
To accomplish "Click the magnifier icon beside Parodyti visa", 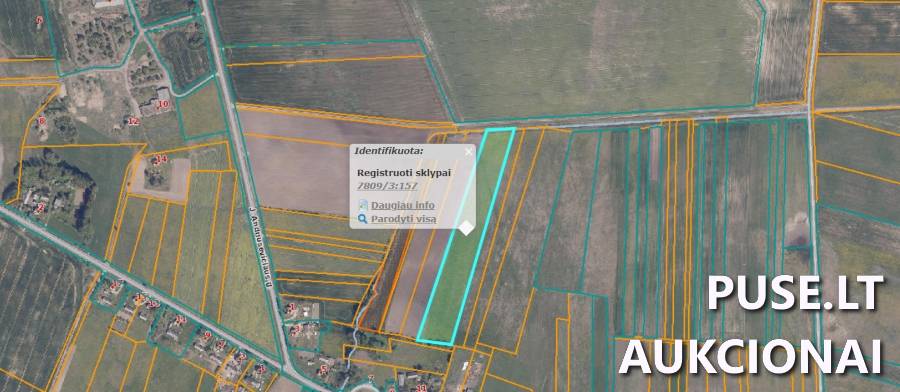I will coord(362,219).
